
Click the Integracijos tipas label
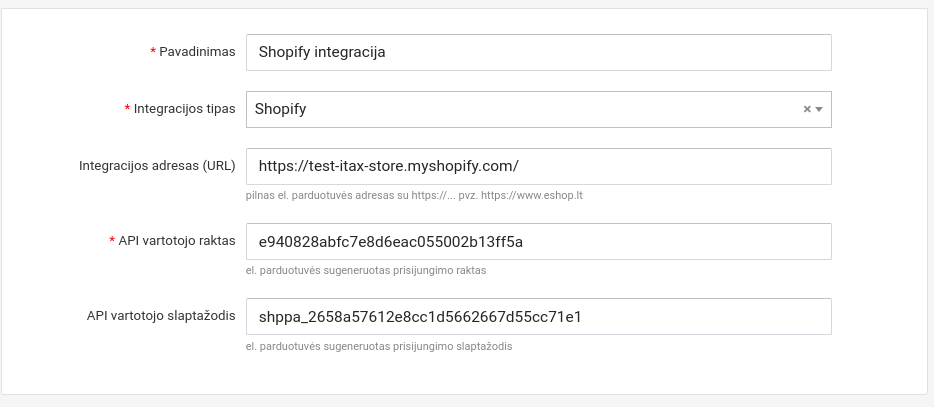click(184, 109)
